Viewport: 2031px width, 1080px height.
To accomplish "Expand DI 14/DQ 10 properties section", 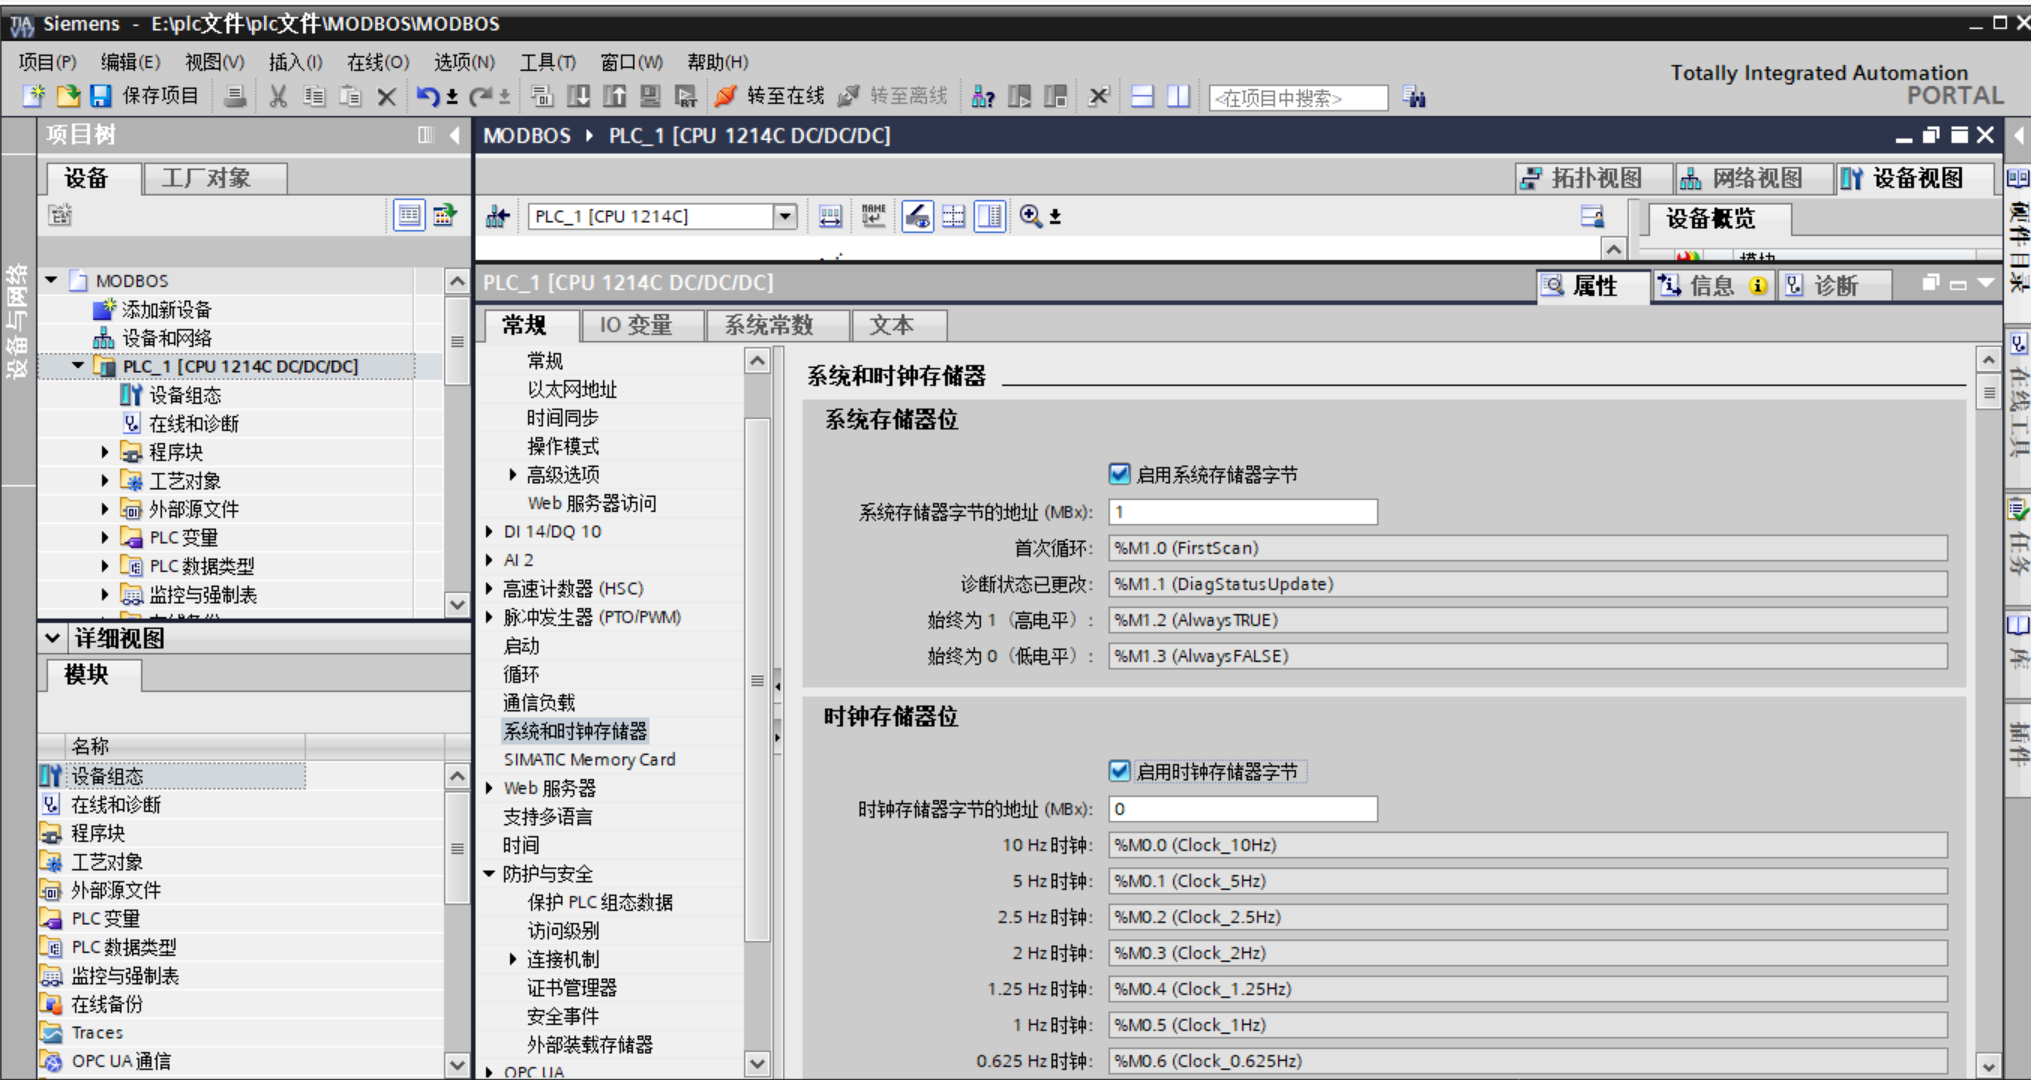I will tap(489, 532).
